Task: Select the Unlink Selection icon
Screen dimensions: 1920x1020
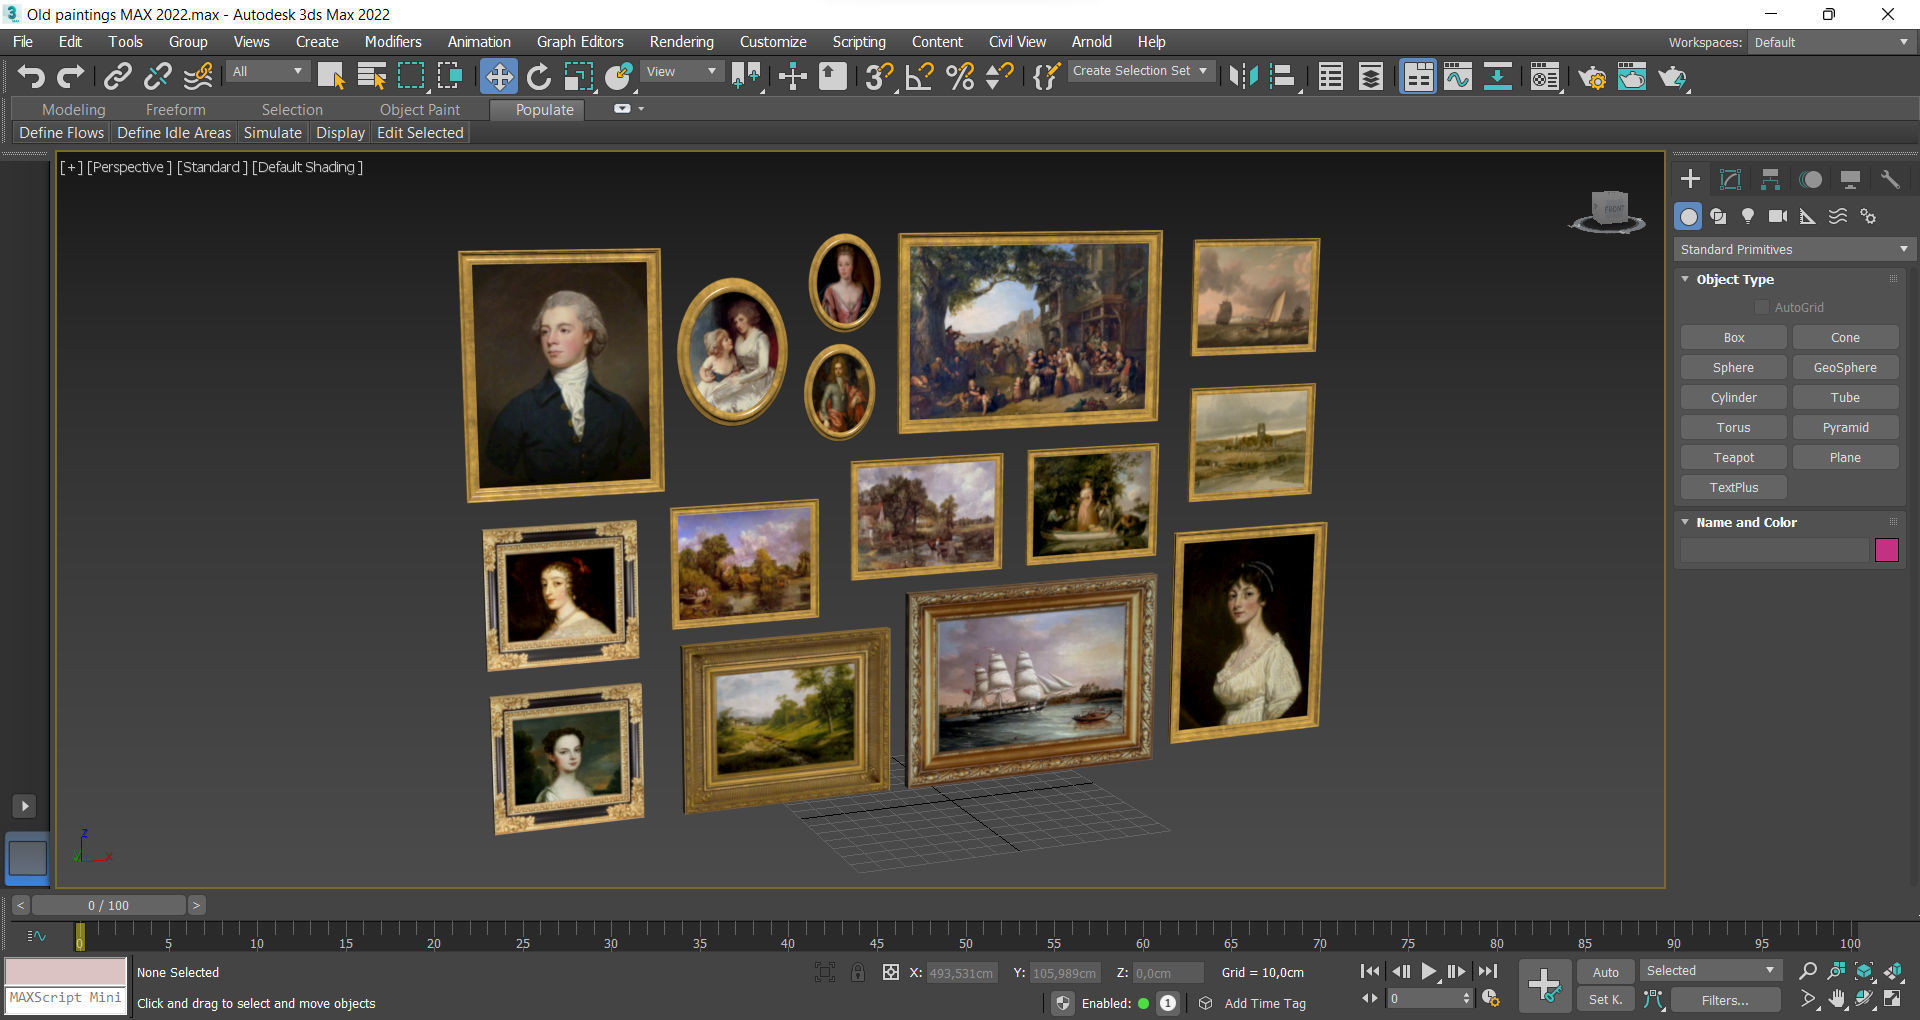Action: [157, 76]
